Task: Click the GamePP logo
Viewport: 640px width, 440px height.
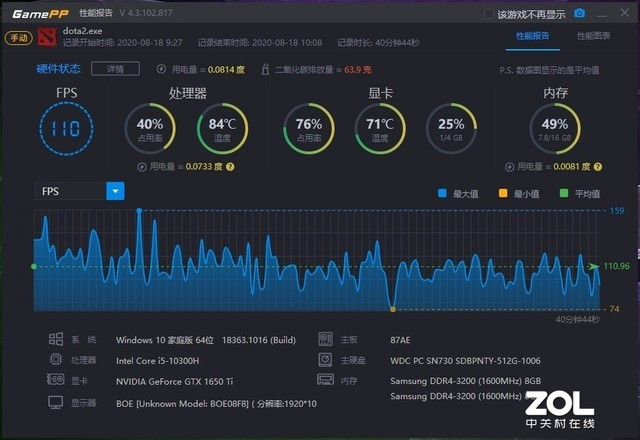Action: 40,14
